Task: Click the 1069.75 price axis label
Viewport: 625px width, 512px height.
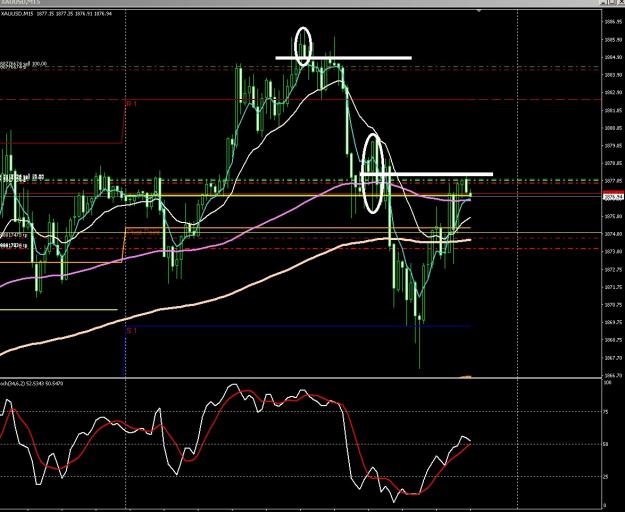Action: click(613, 322)
